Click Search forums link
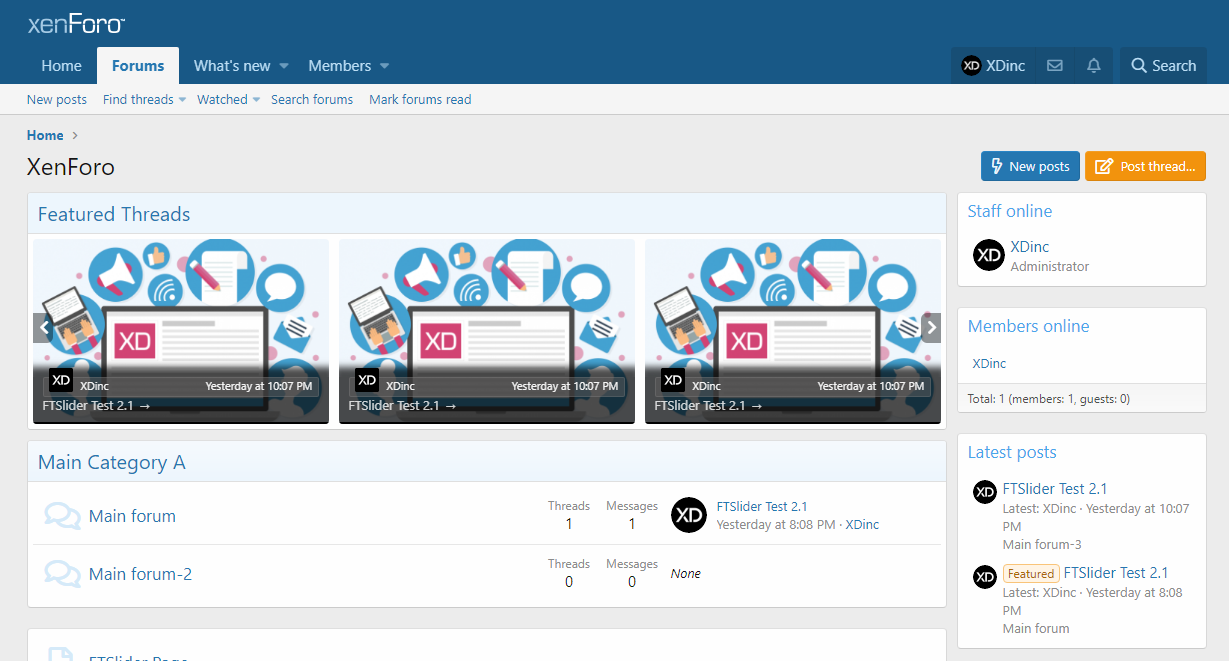 (x=312, y=100)
